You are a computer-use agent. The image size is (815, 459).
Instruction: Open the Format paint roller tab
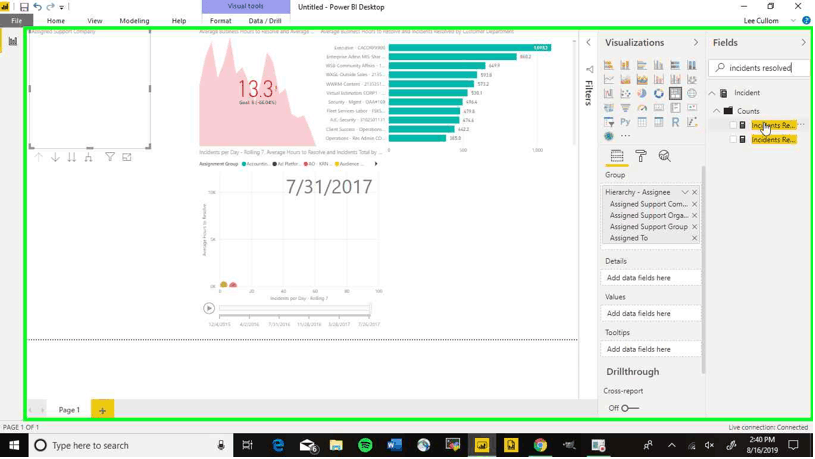tap(641, 156)
